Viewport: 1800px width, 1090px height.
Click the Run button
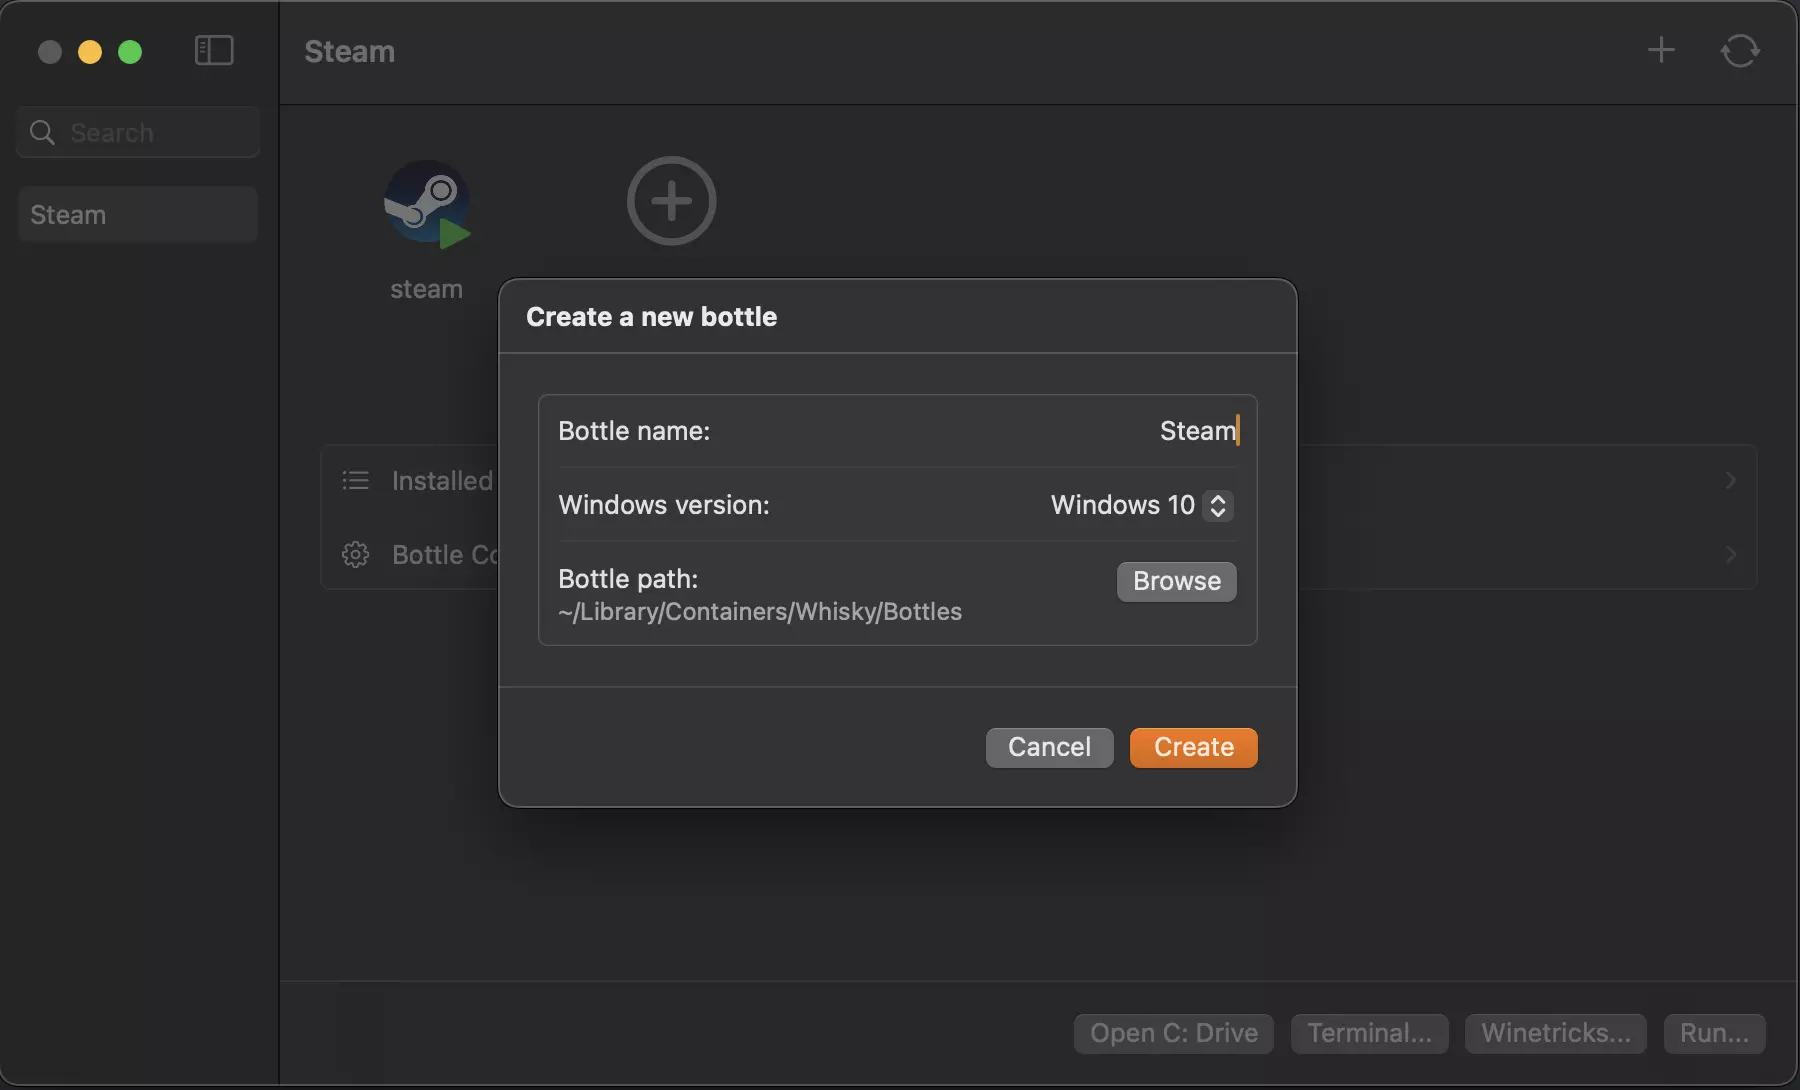click(x=1715, y=1033)
